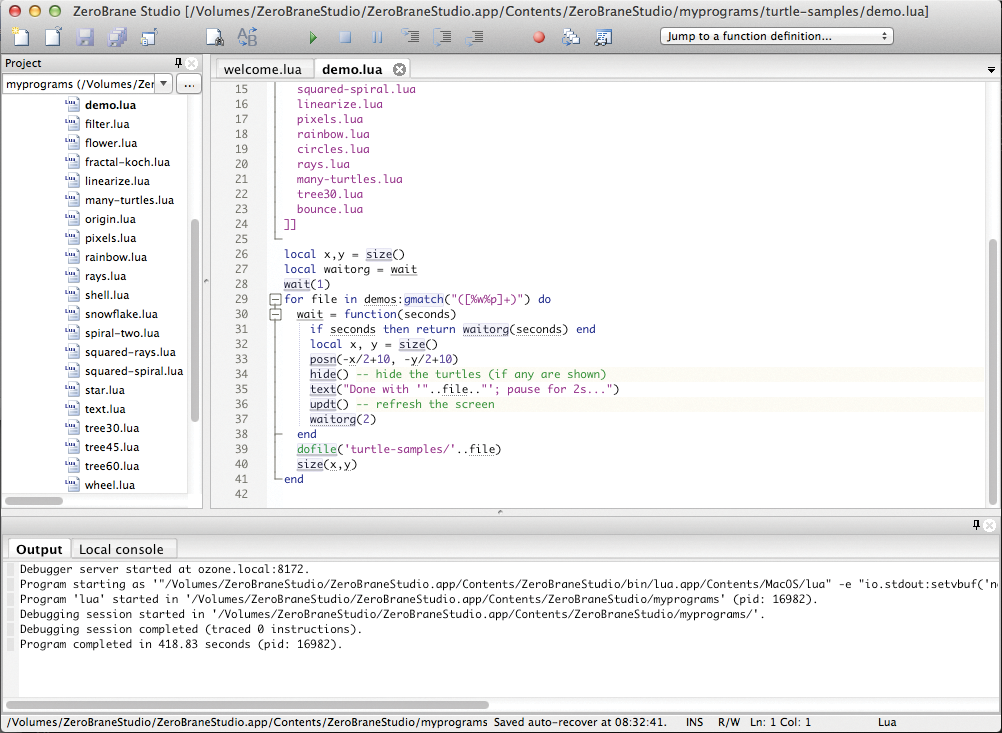This screenshot has width=1002, height=733.
Task: Start debugging with the green Run icon
Action: click(x=313, y=36)
